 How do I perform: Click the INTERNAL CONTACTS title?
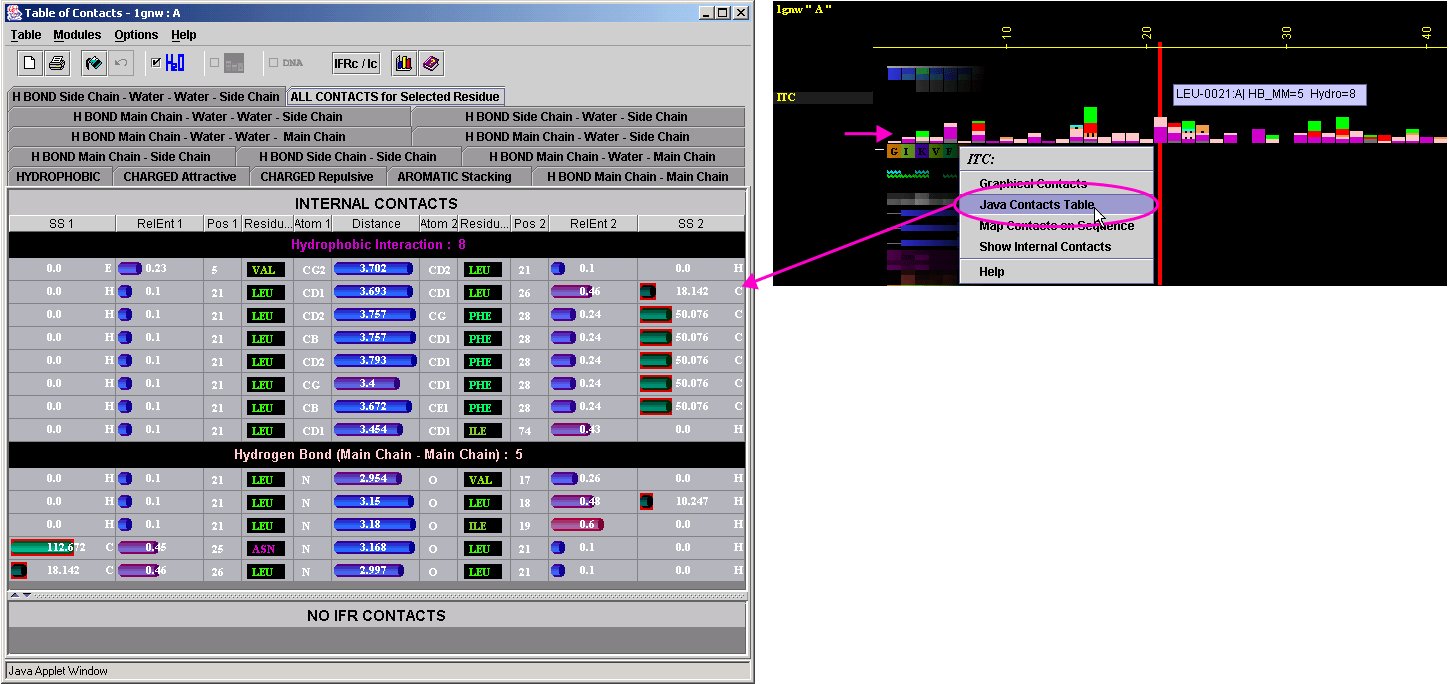[x=376, y=203]
